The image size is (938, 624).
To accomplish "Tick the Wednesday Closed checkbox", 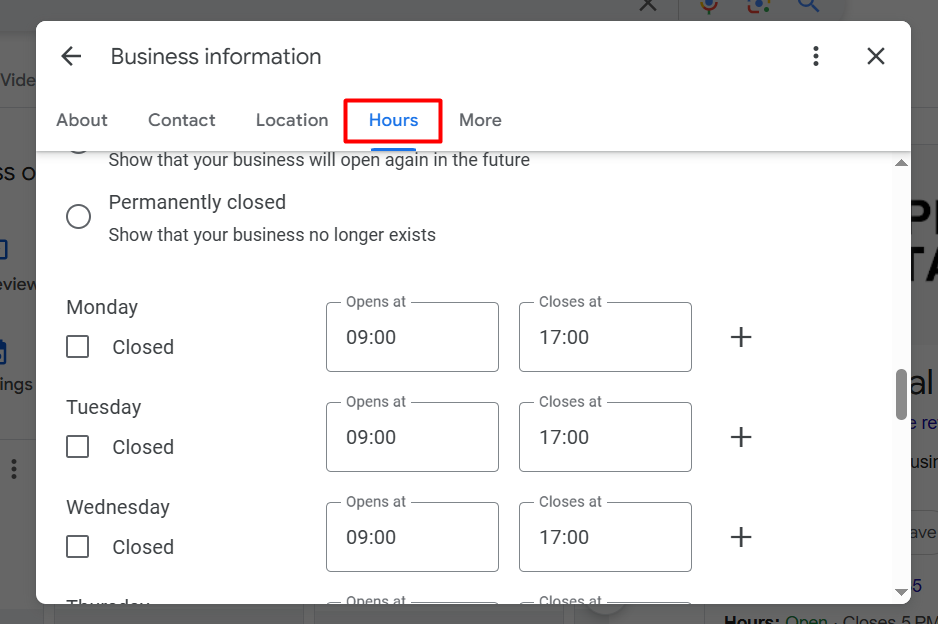I will (x=78, y=547).
